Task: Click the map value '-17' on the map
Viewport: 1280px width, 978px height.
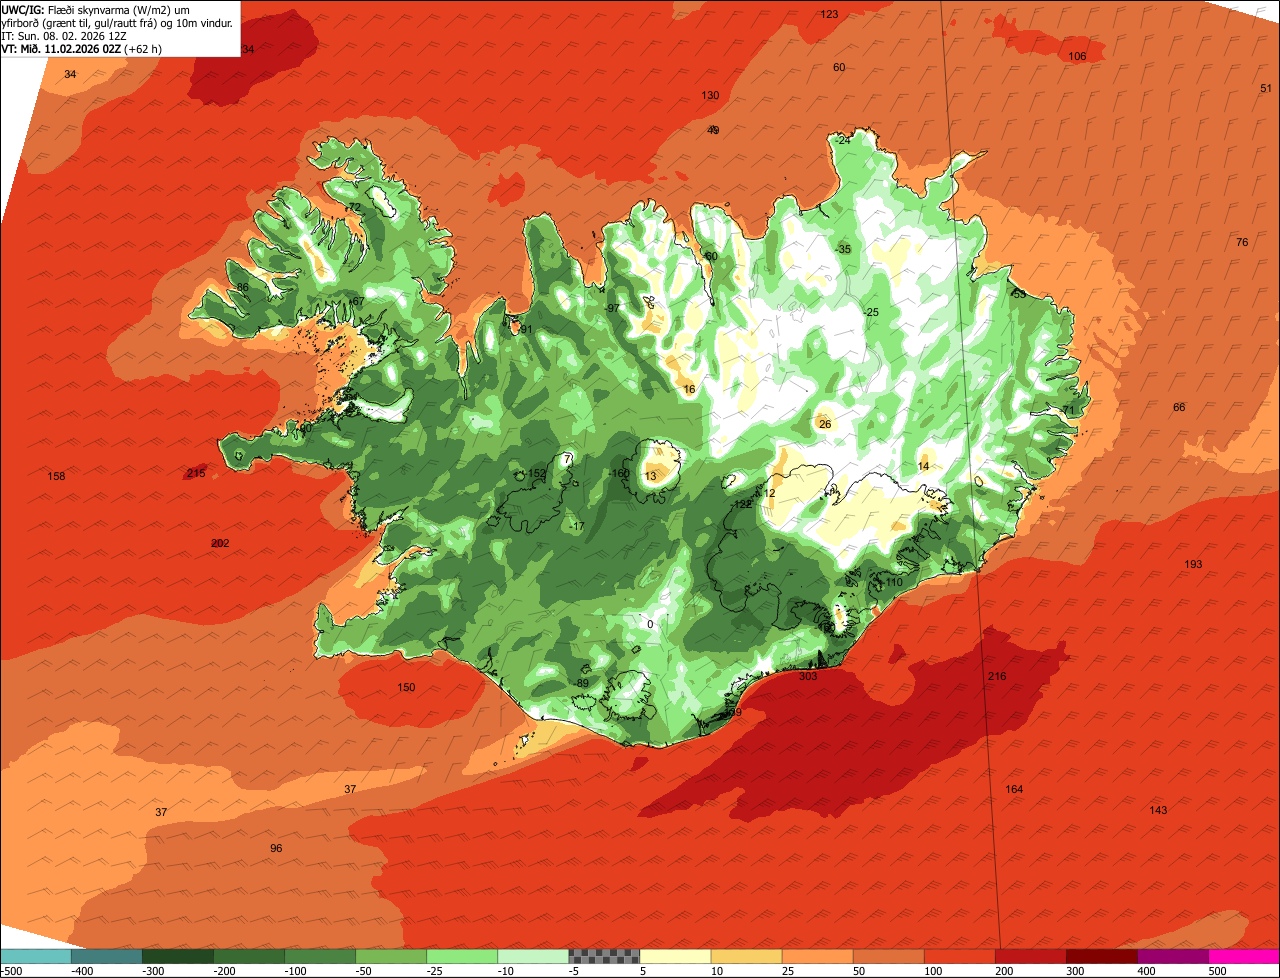Action: pyautogui.click(x=577, y=527)
